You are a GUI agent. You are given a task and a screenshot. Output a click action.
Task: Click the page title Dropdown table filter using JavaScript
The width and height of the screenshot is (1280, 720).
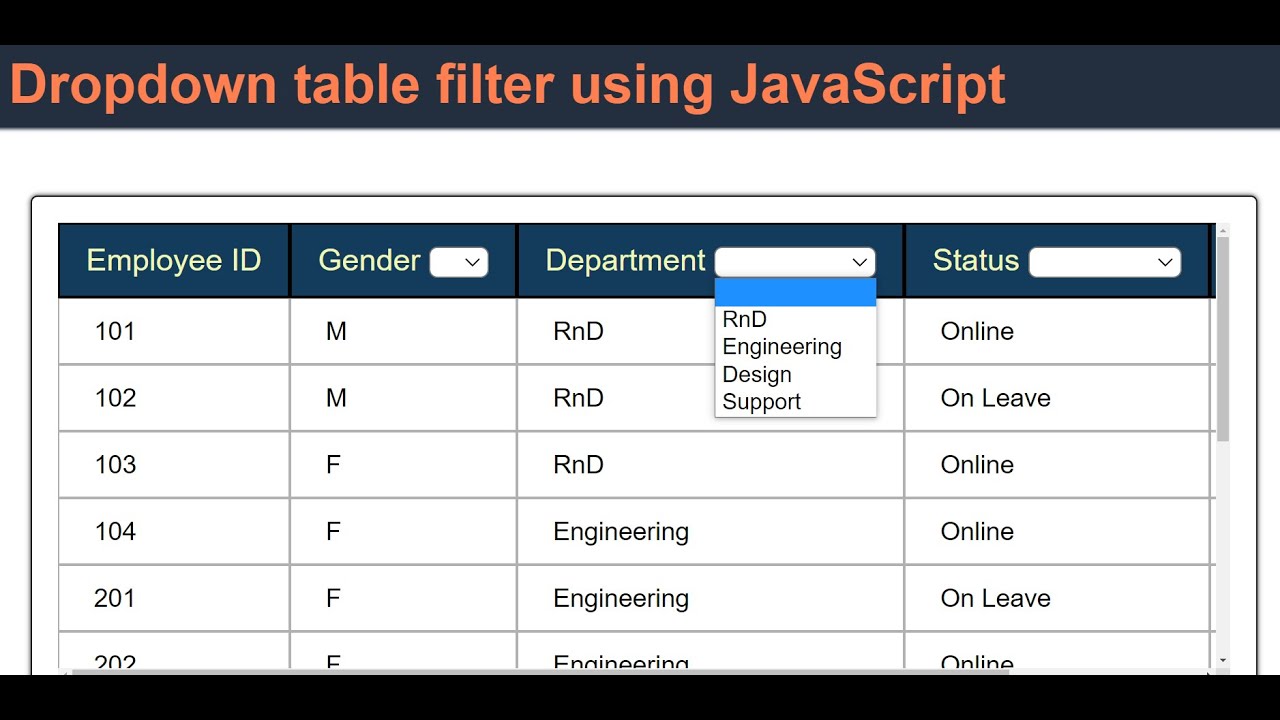pyautogui.click(x=507, y=85)
